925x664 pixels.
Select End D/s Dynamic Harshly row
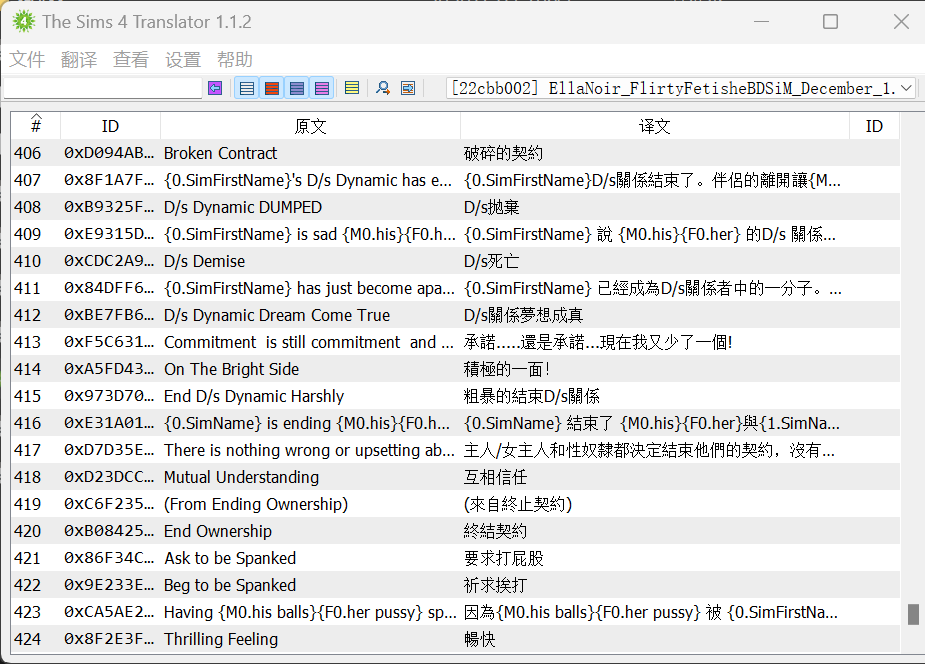click(455, 396)
